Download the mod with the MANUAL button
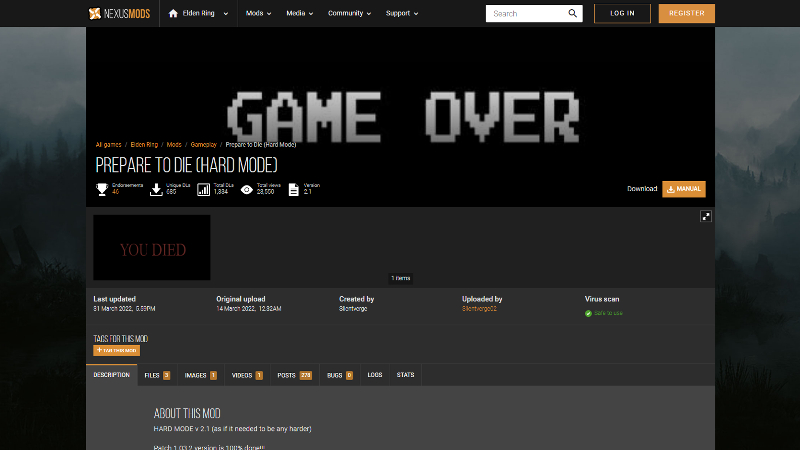The image size is (800, 450). pos(684,189)
